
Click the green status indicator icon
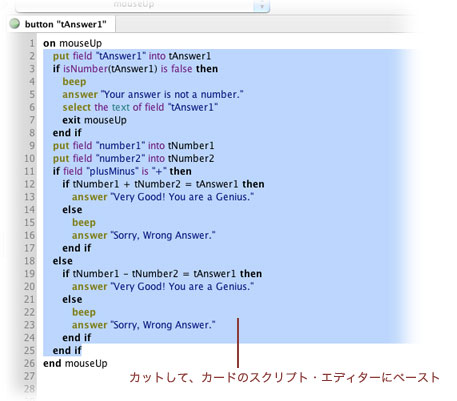coord(15,24)
